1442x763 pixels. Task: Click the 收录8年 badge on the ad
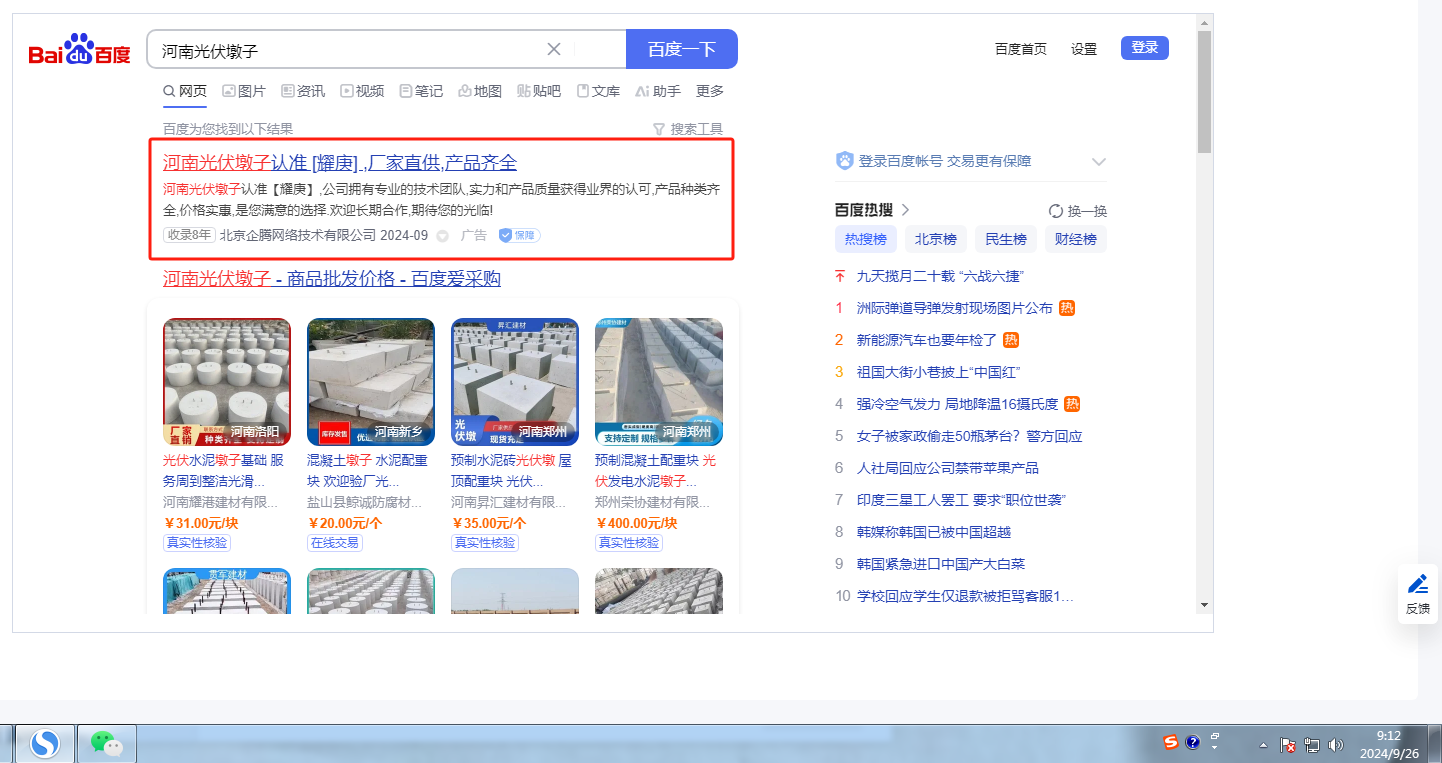click(189, 236)
